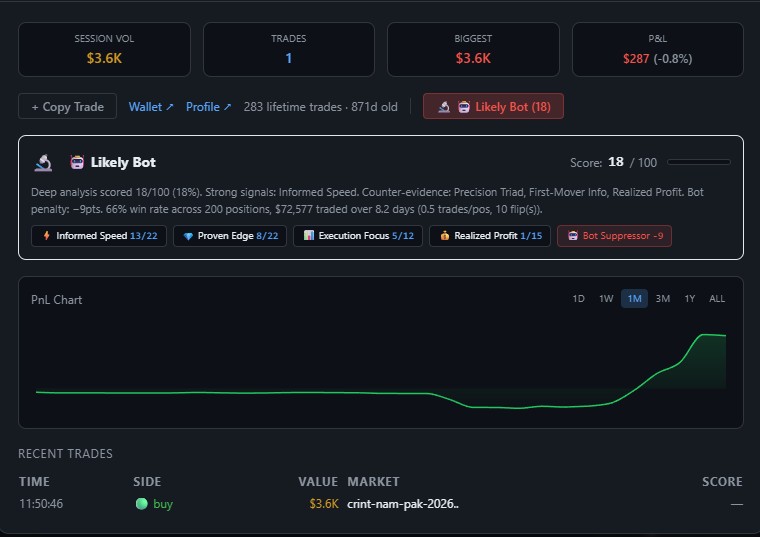Switch PnL chart to 1Y range
The height and width of the screenshot is (537, 760).
(690, 299)
